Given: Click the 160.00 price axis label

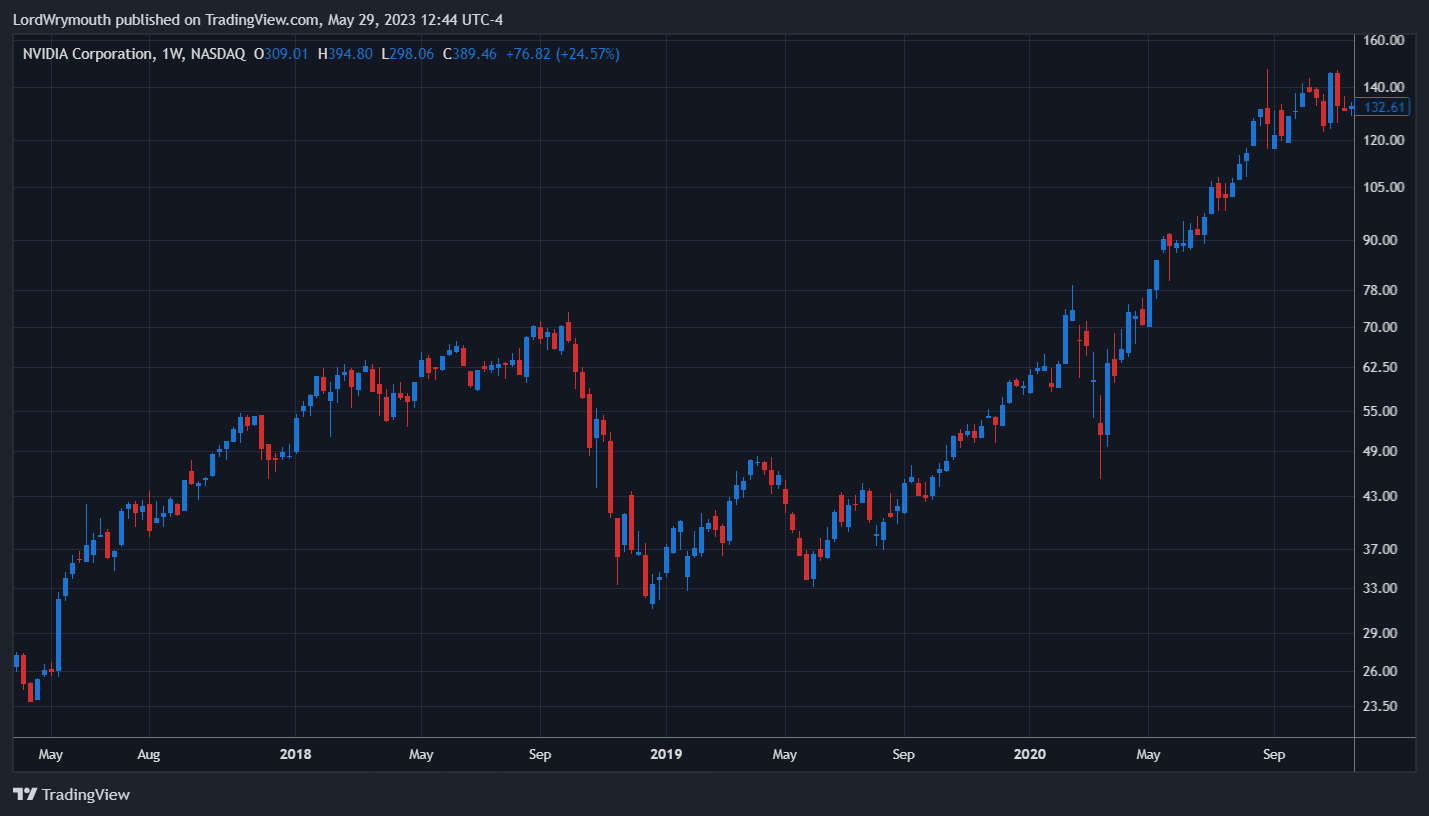Looking at the screenshot, I should click(x=1385, y=40).
